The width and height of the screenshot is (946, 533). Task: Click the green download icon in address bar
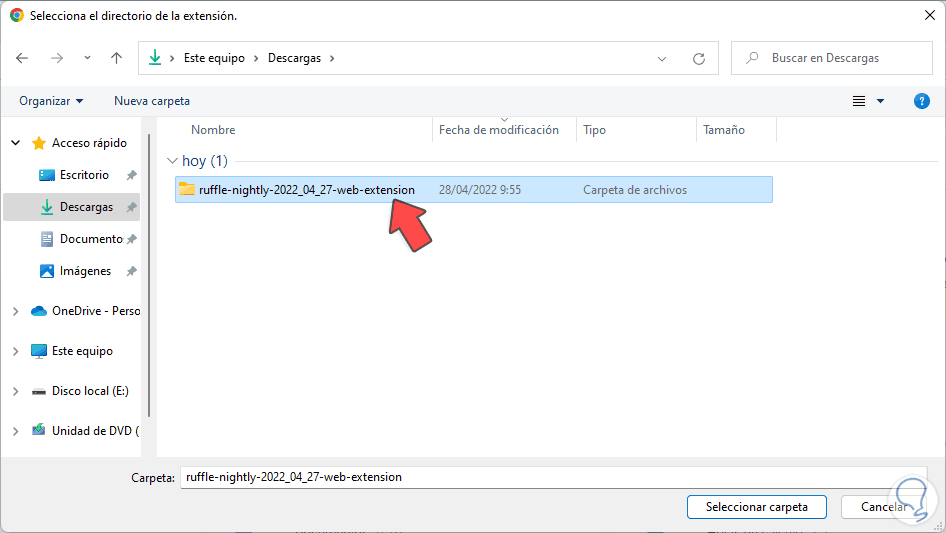click(155, 57)
